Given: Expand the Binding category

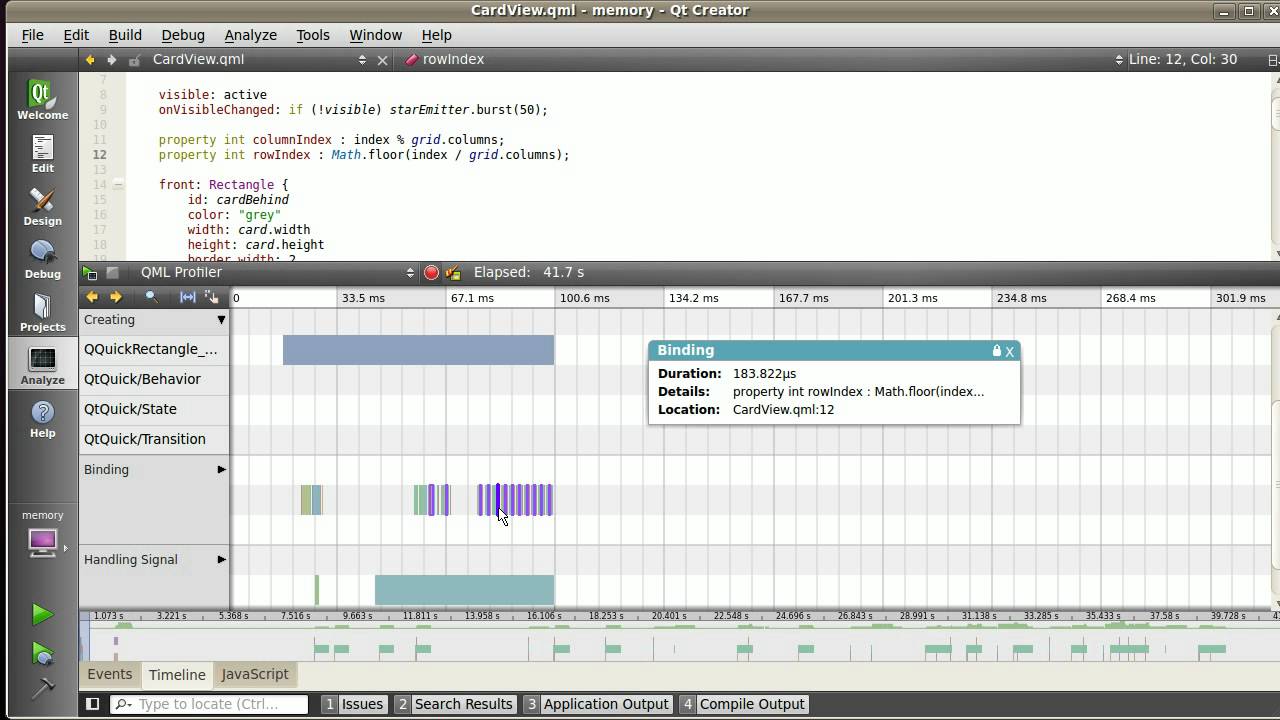Looking at the screenshot, I should coord(221,469).
